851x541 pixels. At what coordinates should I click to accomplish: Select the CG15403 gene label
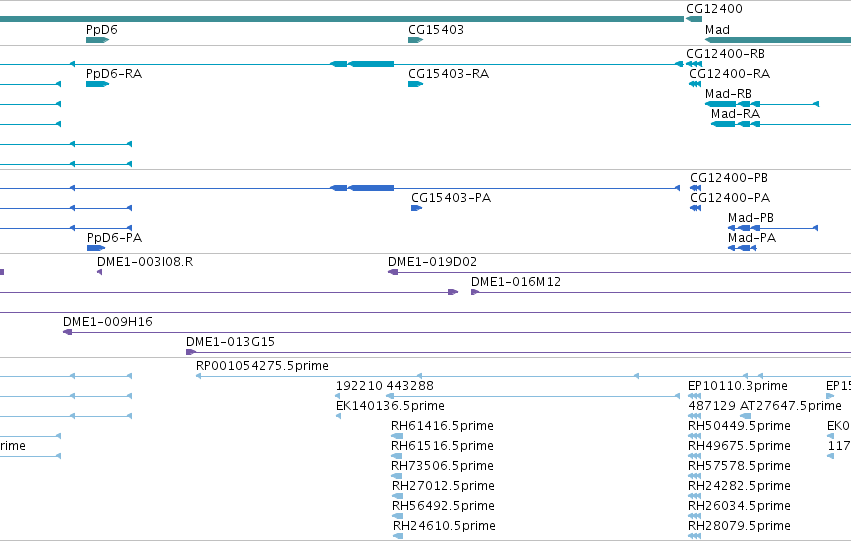click(436, 29)
